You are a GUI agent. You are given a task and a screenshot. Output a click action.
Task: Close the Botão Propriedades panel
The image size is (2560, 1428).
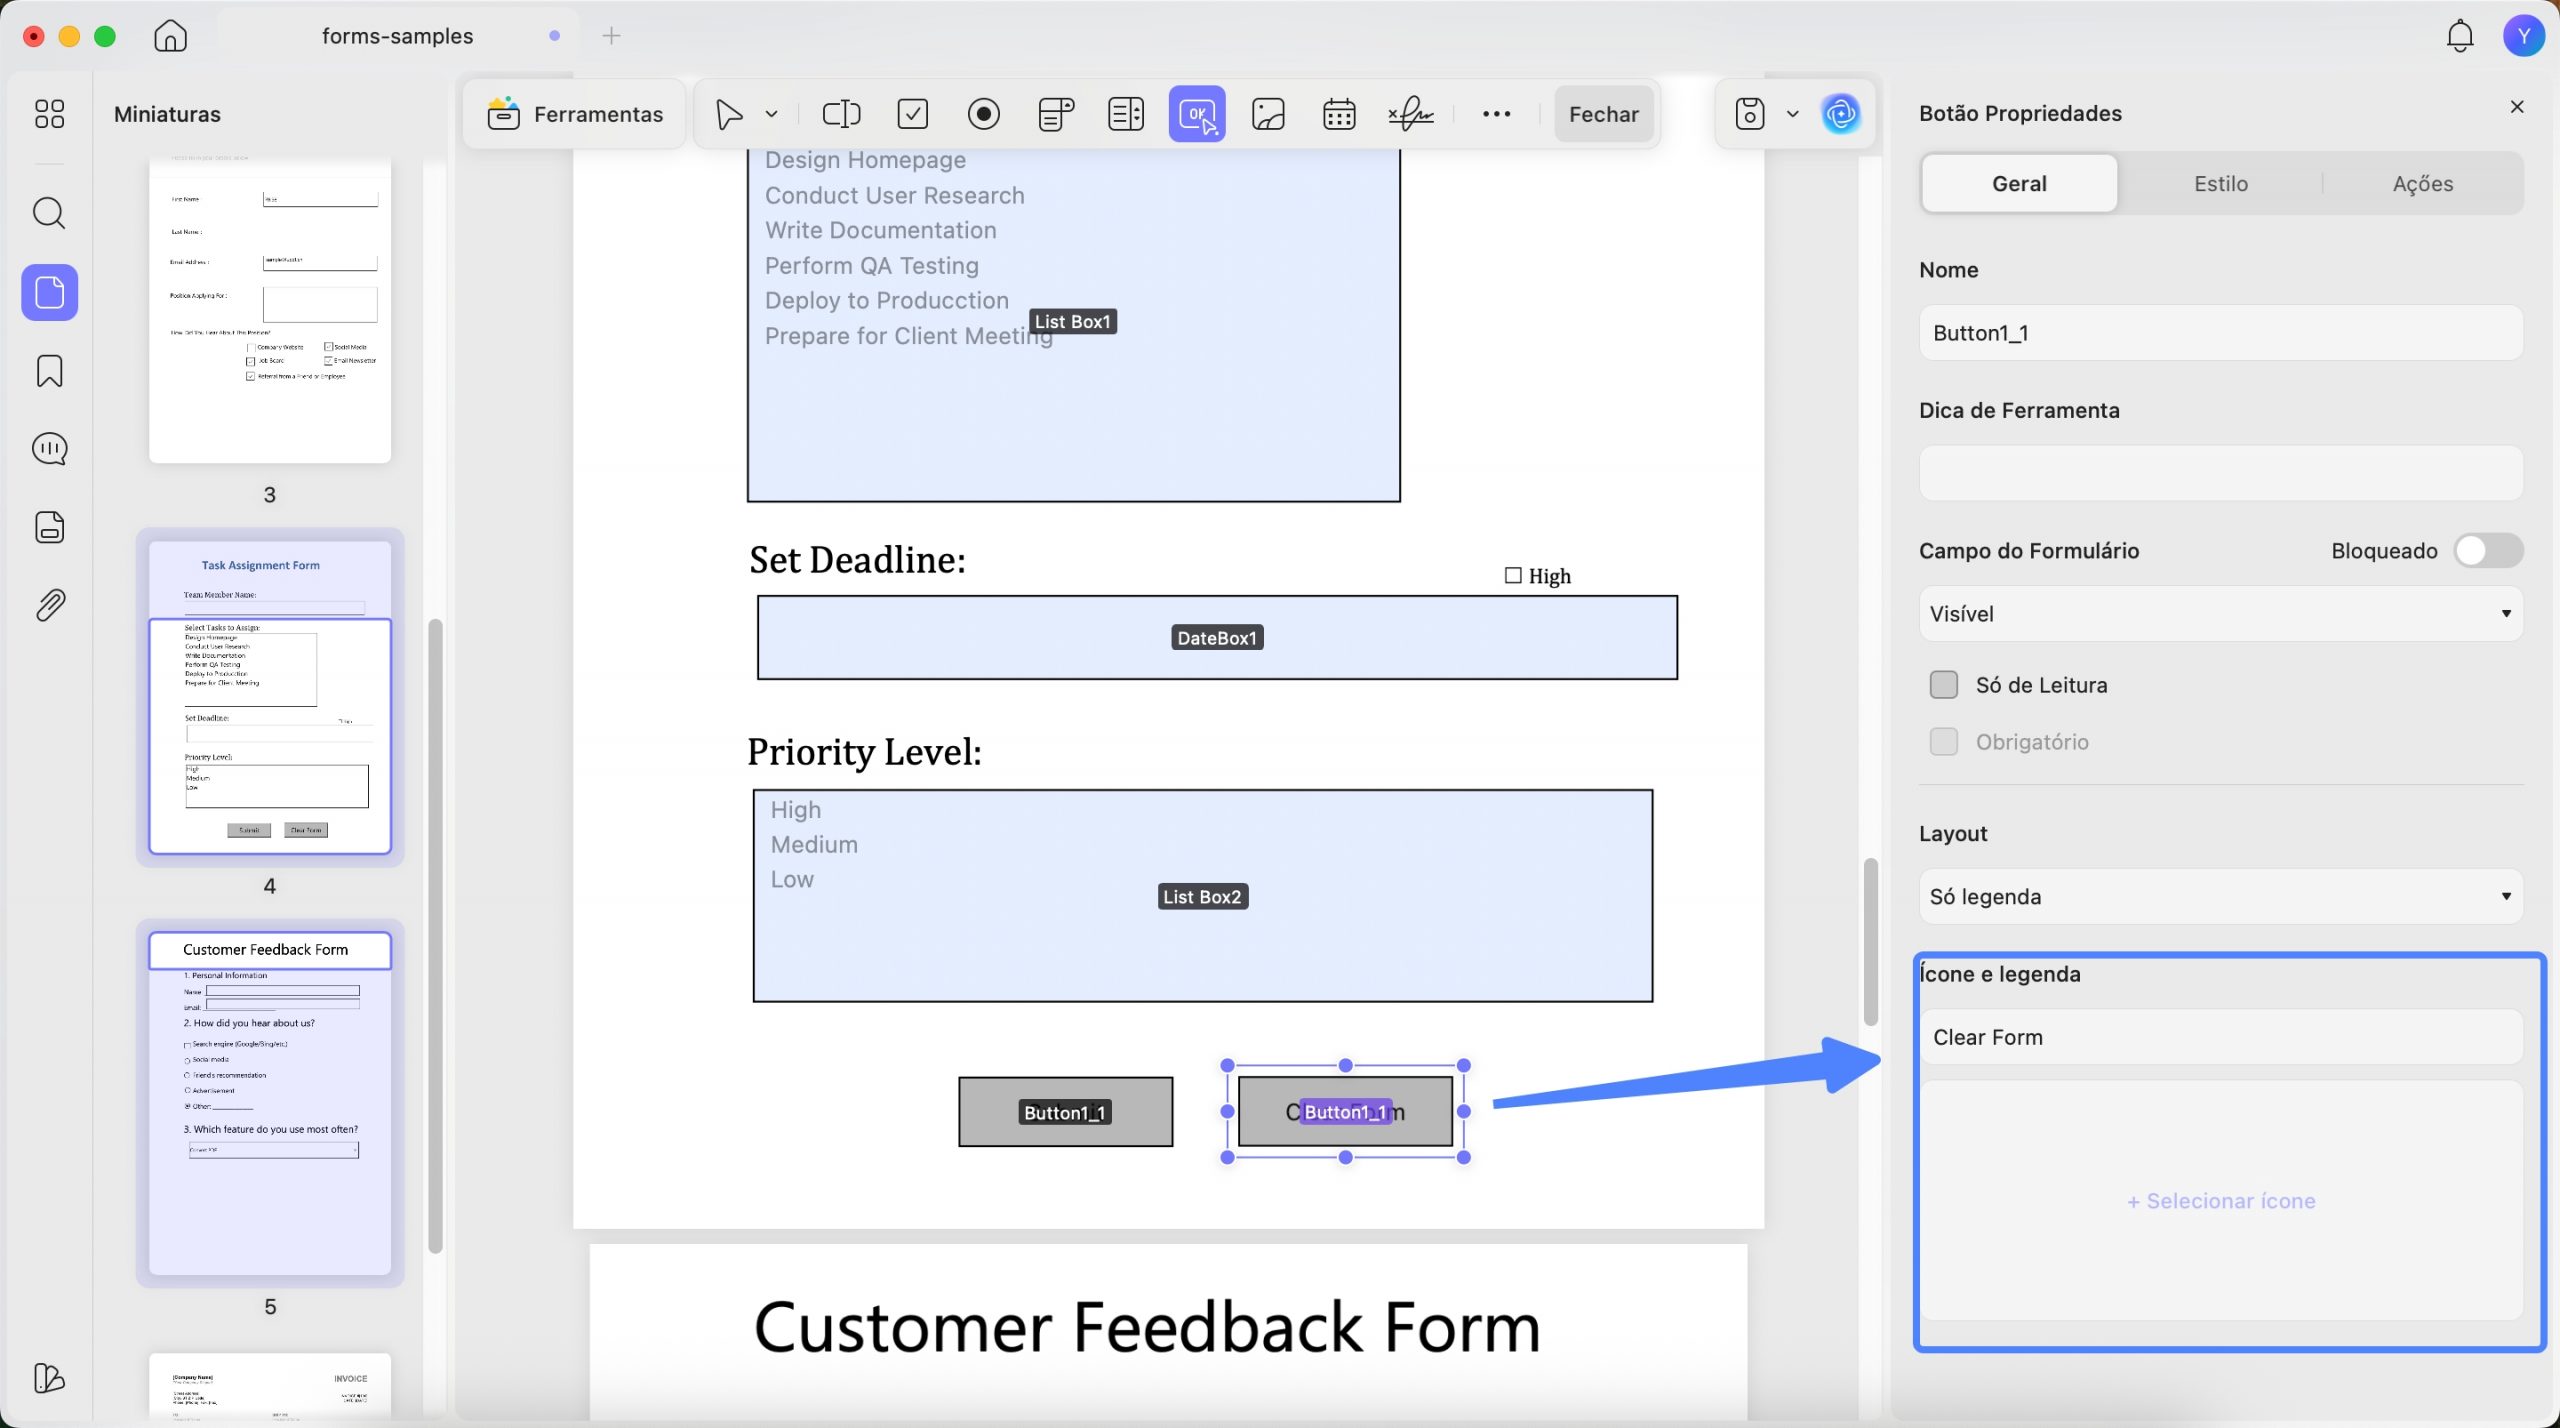[2517, 107]
